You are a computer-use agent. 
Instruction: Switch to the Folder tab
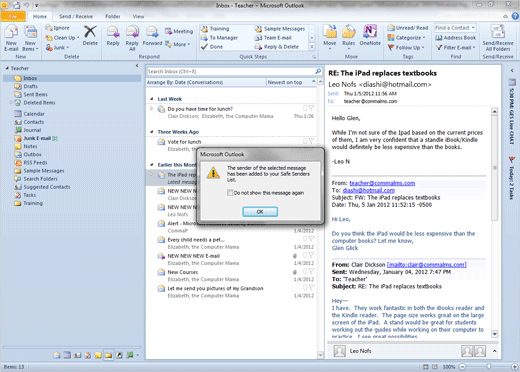[113, 16]
